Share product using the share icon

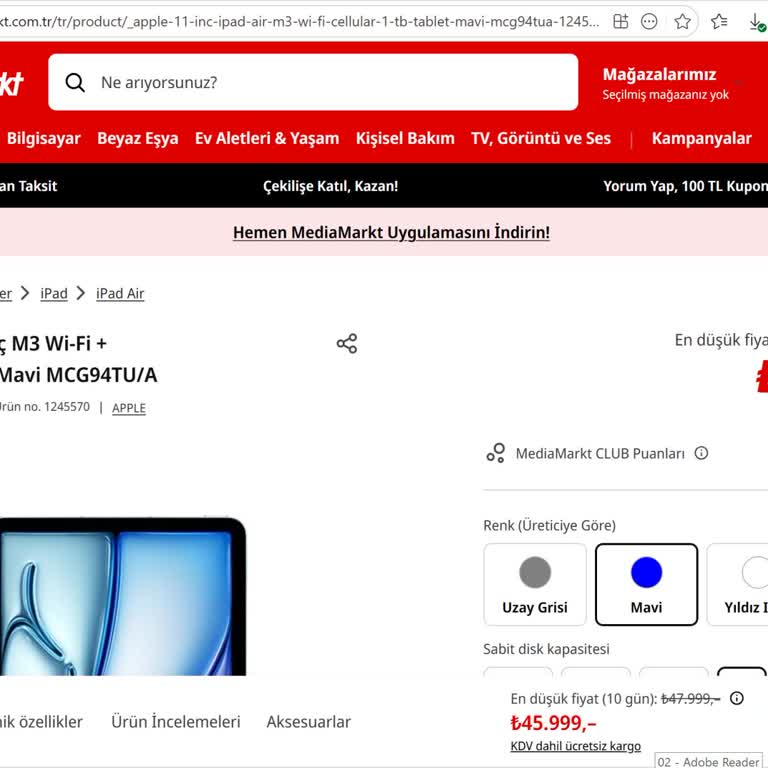pyautogui.click(x=347, y=343)
